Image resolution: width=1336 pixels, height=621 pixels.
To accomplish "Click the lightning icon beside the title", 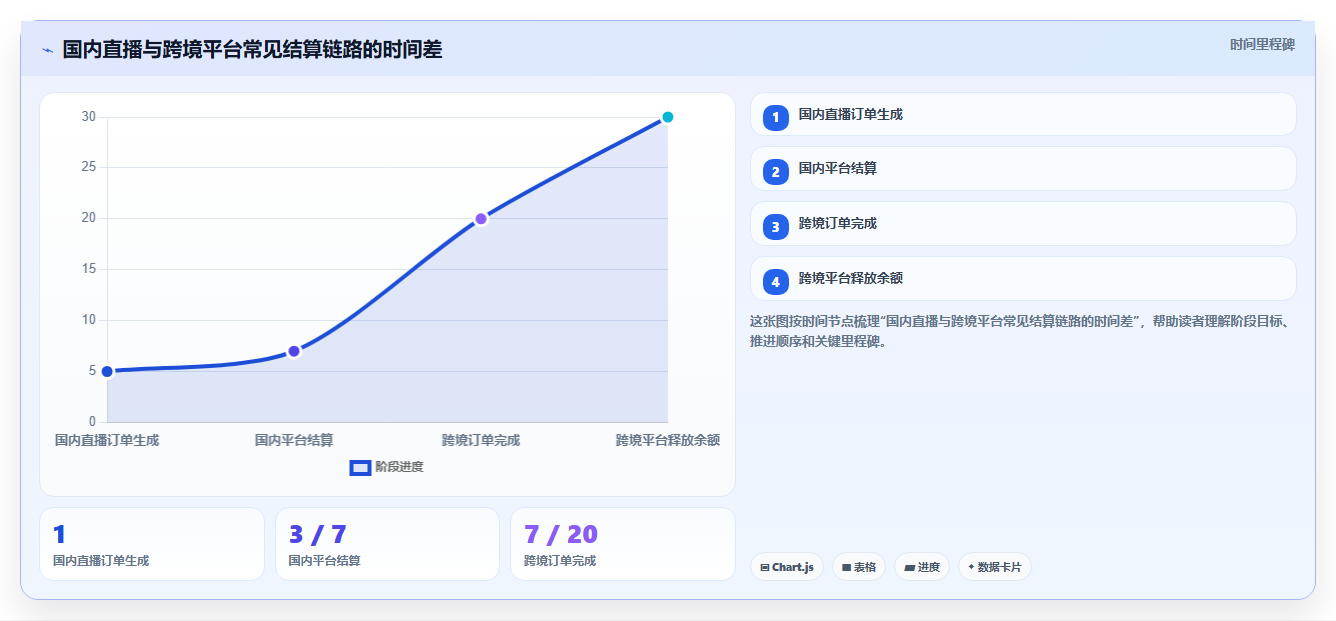I will pyautogui.click(x=47, y=50).
